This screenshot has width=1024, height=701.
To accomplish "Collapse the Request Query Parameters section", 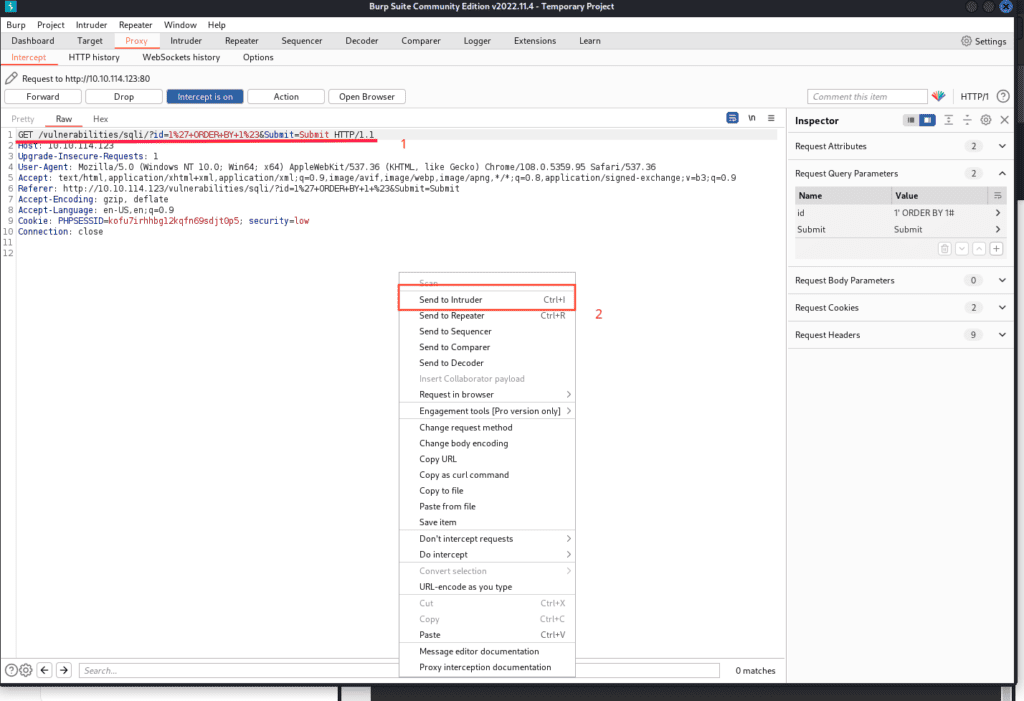I will point(1002,174).
